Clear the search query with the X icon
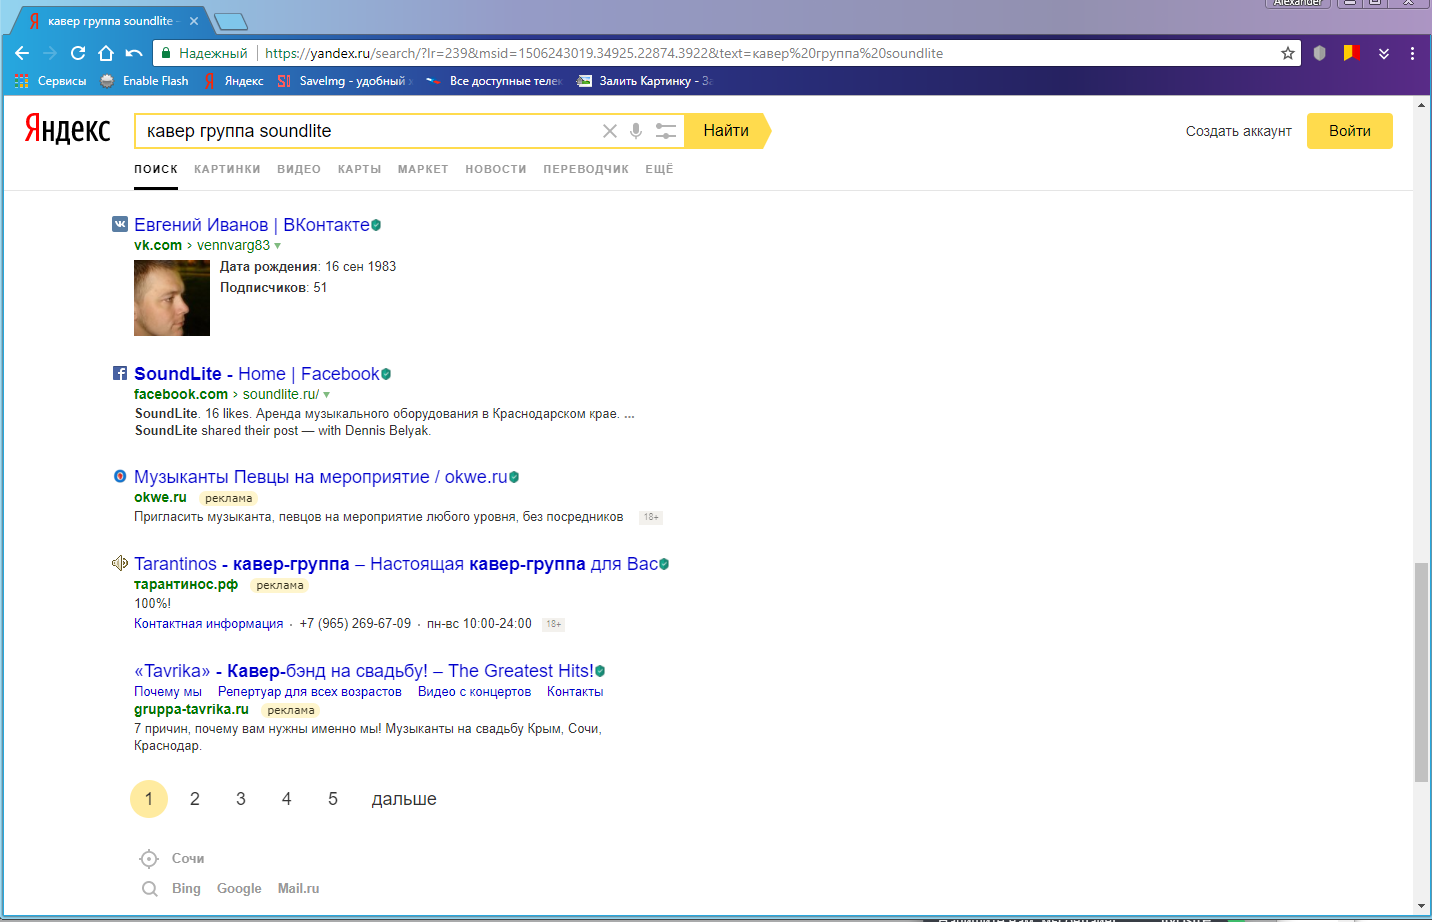The width and height of the screenshot is (1432, 922). [610, 131]
